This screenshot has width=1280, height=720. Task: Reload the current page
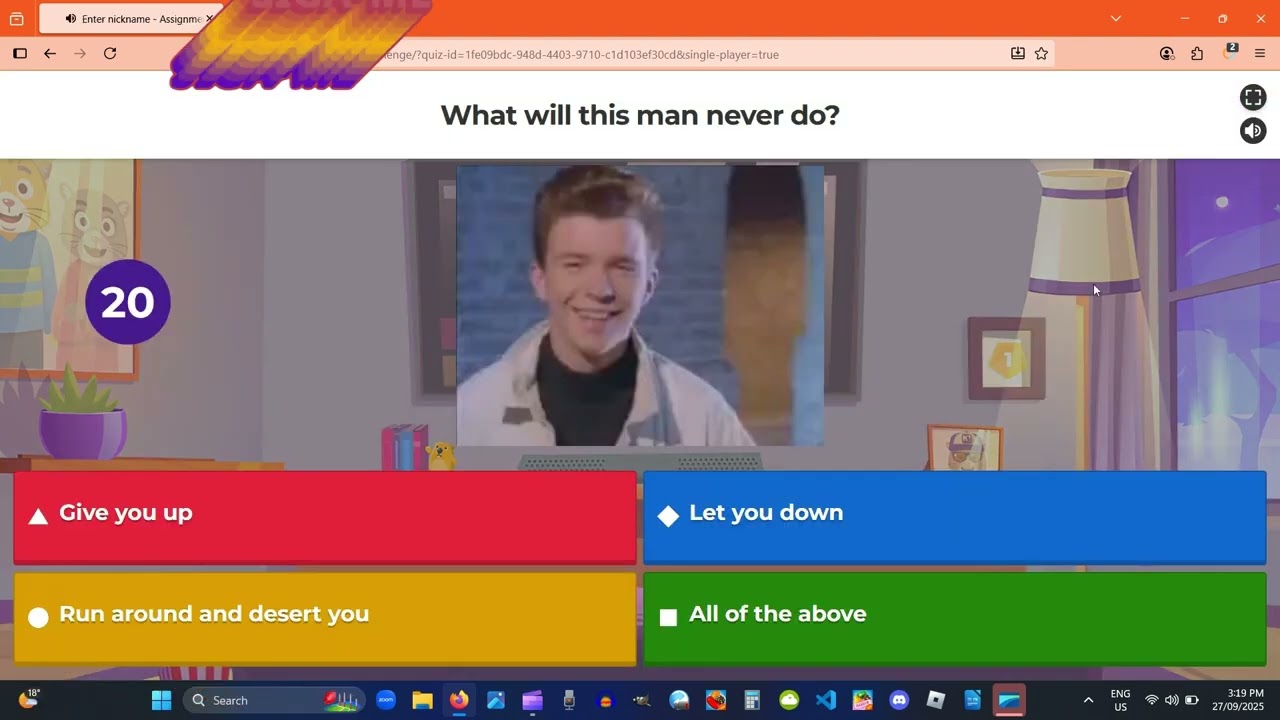pos(110,54)
